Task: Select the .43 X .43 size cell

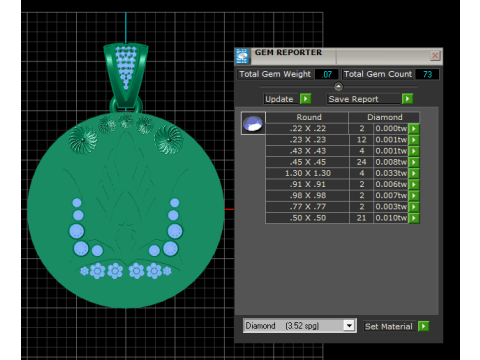Action: 308,151
